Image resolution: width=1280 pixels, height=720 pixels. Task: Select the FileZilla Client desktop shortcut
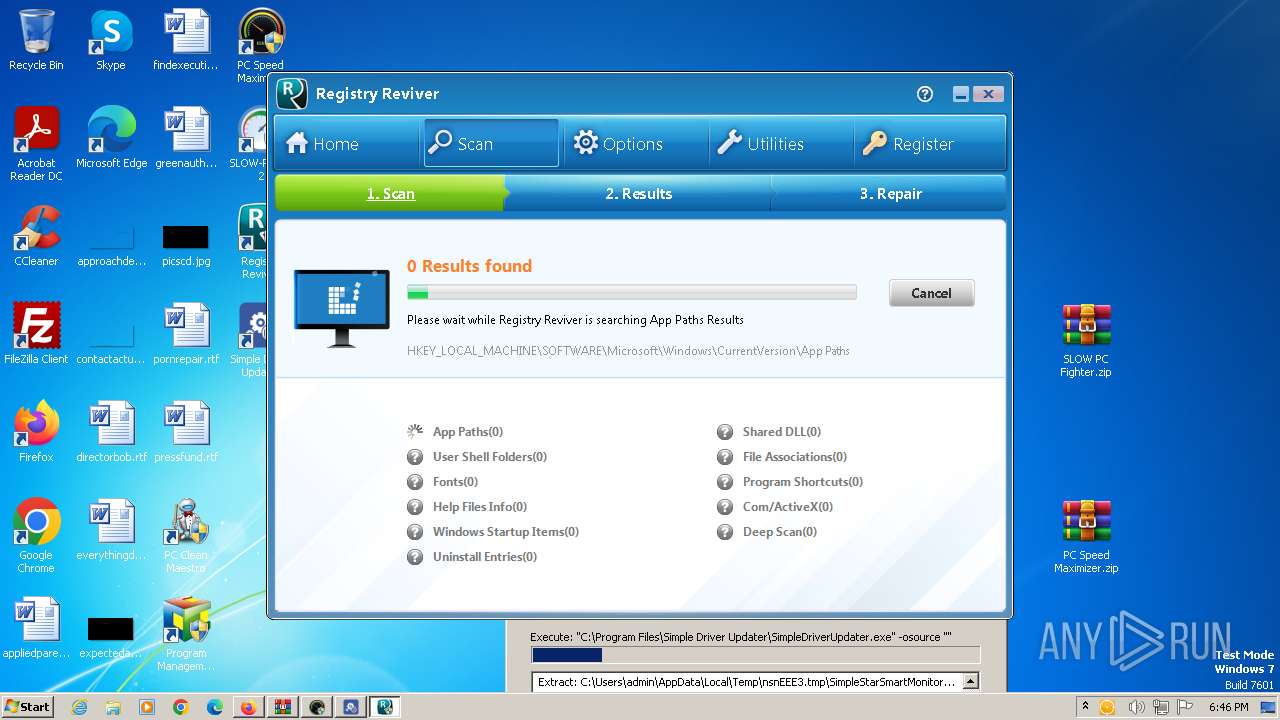click(36, 334)
